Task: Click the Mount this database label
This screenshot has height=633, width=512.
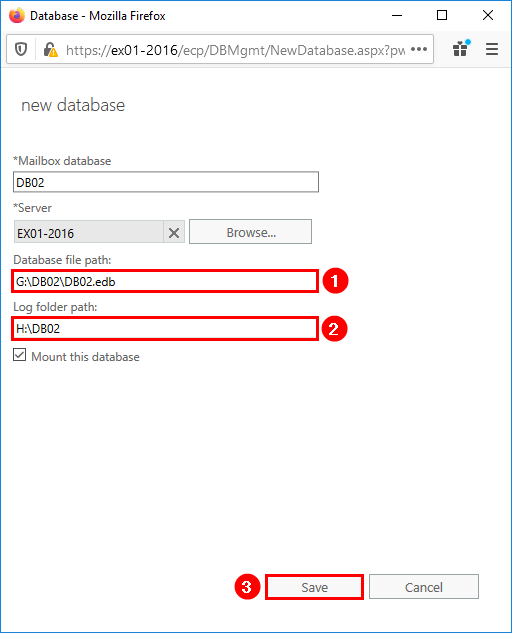Action: pos(85,357)
